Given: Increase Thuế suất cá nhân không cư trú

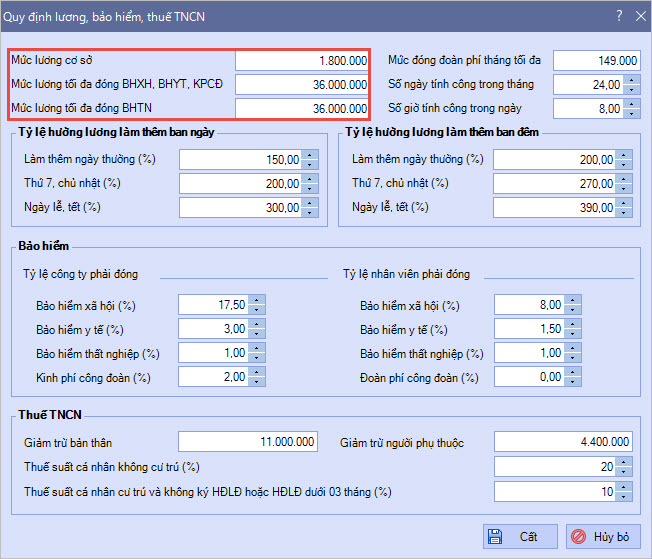Looking at the screenshot, I should click(x=624, y=463).
